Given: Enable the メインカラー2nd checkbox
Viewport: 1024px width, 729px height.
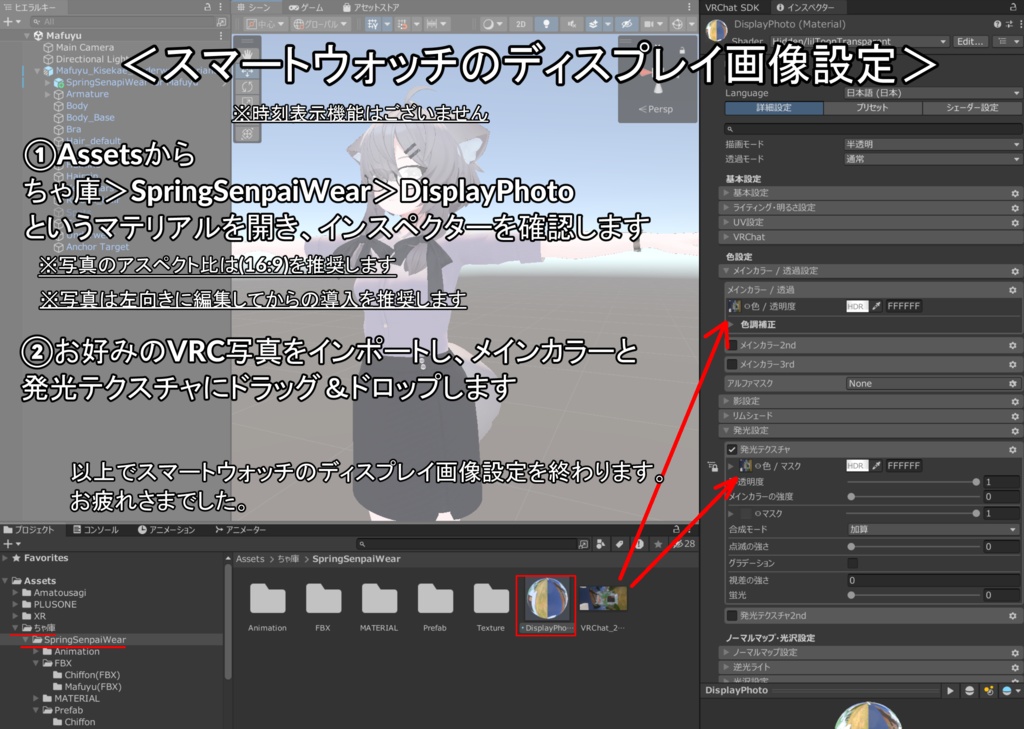Looking at the screenshot, I should coord(732,345).
